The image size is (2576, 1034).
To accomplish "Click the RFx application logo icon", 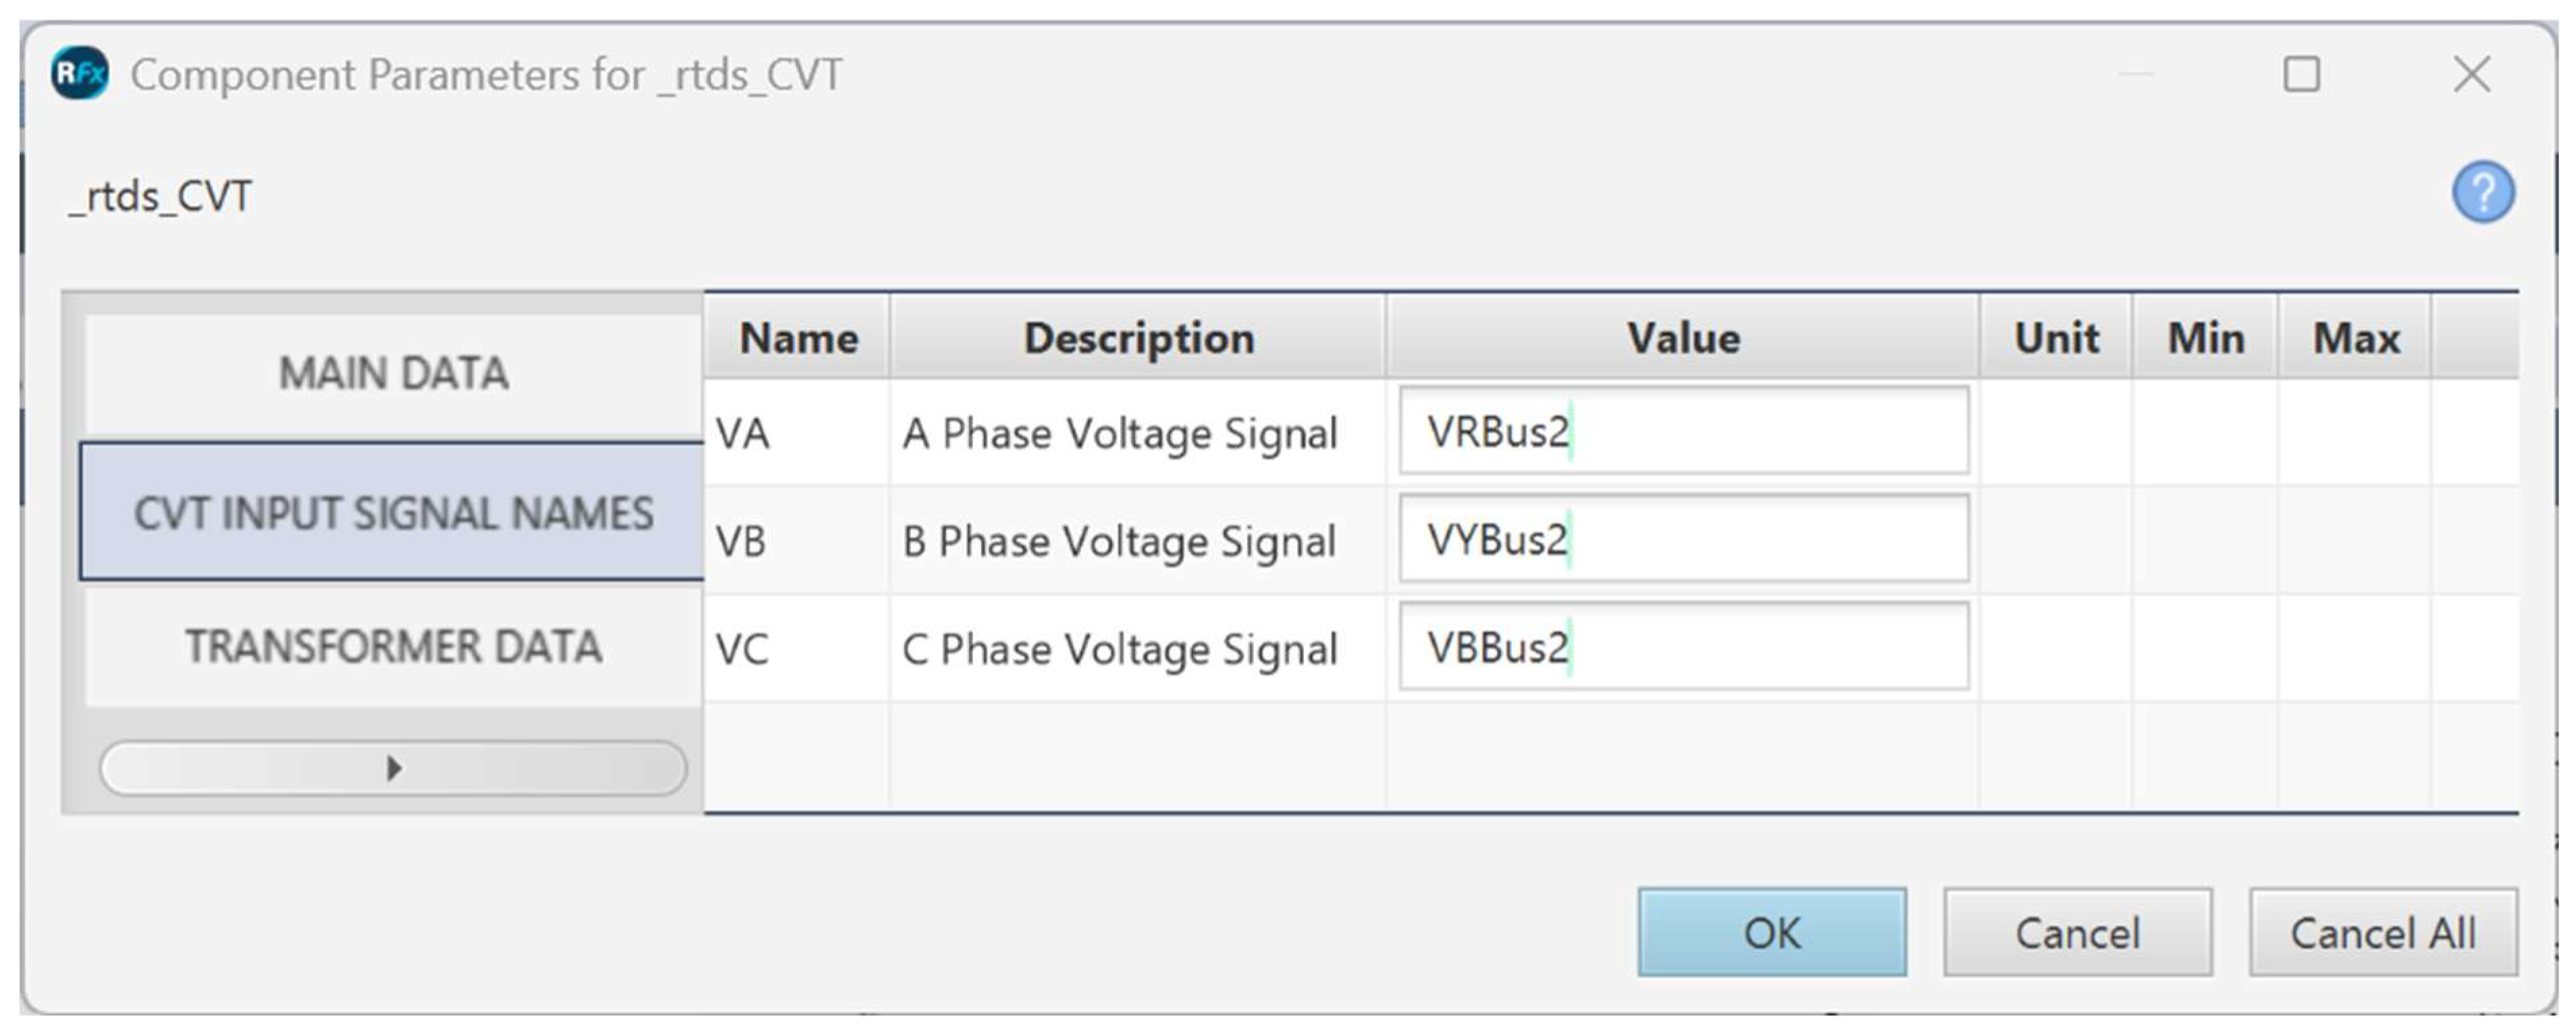I will click(80, 74).
